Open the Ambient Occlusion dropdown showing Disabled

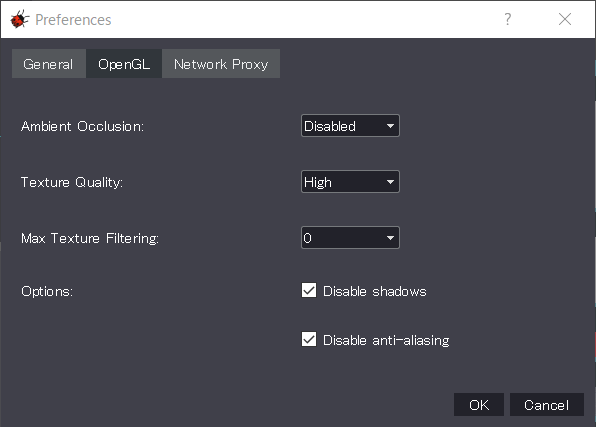(350, 126)
